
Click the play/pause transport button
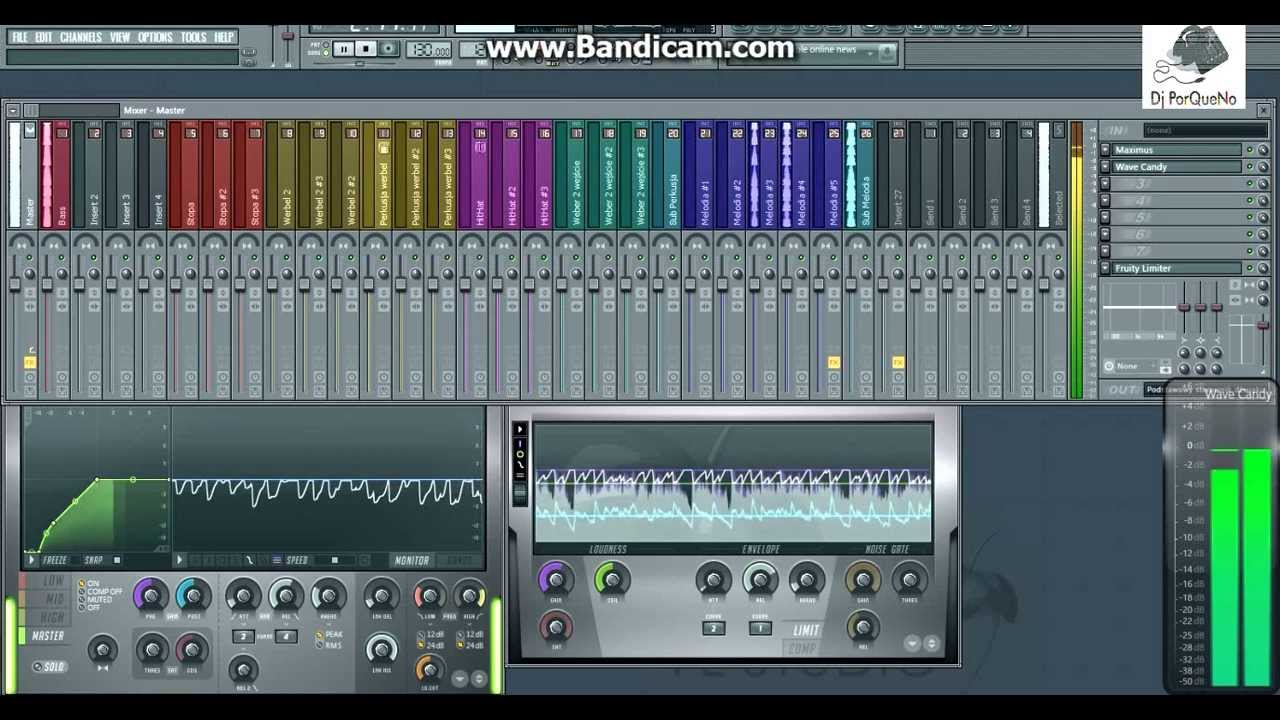pos(343,49)
